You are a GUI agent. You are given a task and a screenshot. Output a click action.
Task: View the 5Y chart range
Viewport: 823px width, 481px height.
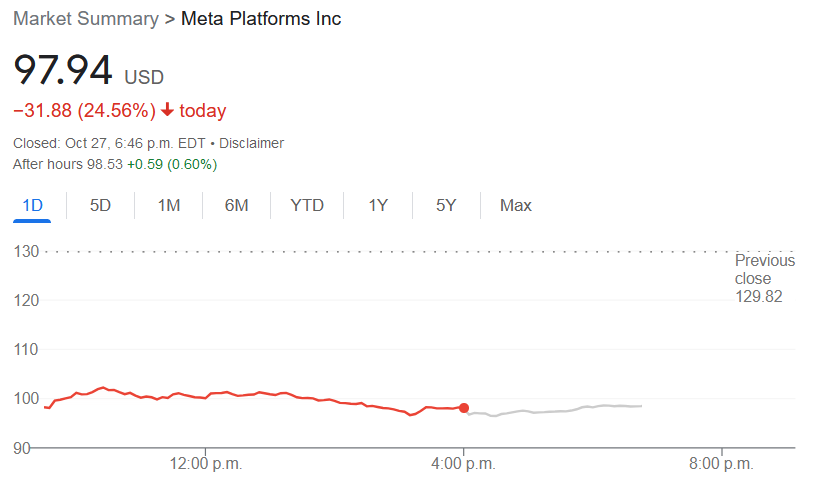click(446, 205)
